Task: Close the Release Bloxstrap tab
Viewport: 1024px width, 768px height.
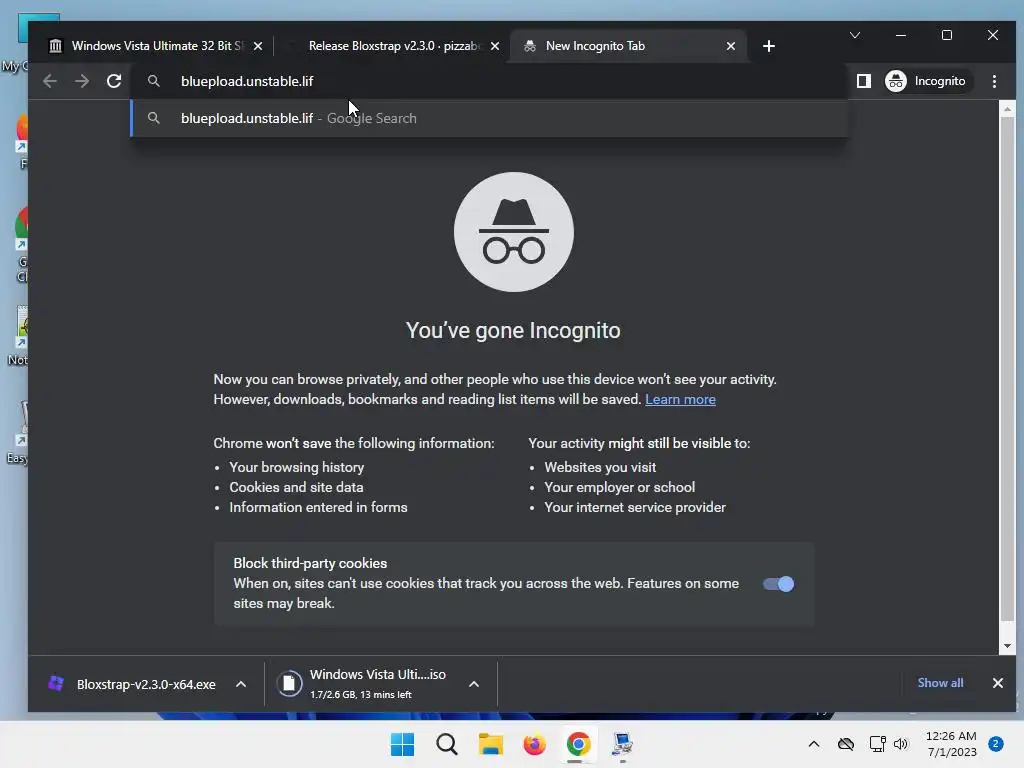Action: point(495,46)
